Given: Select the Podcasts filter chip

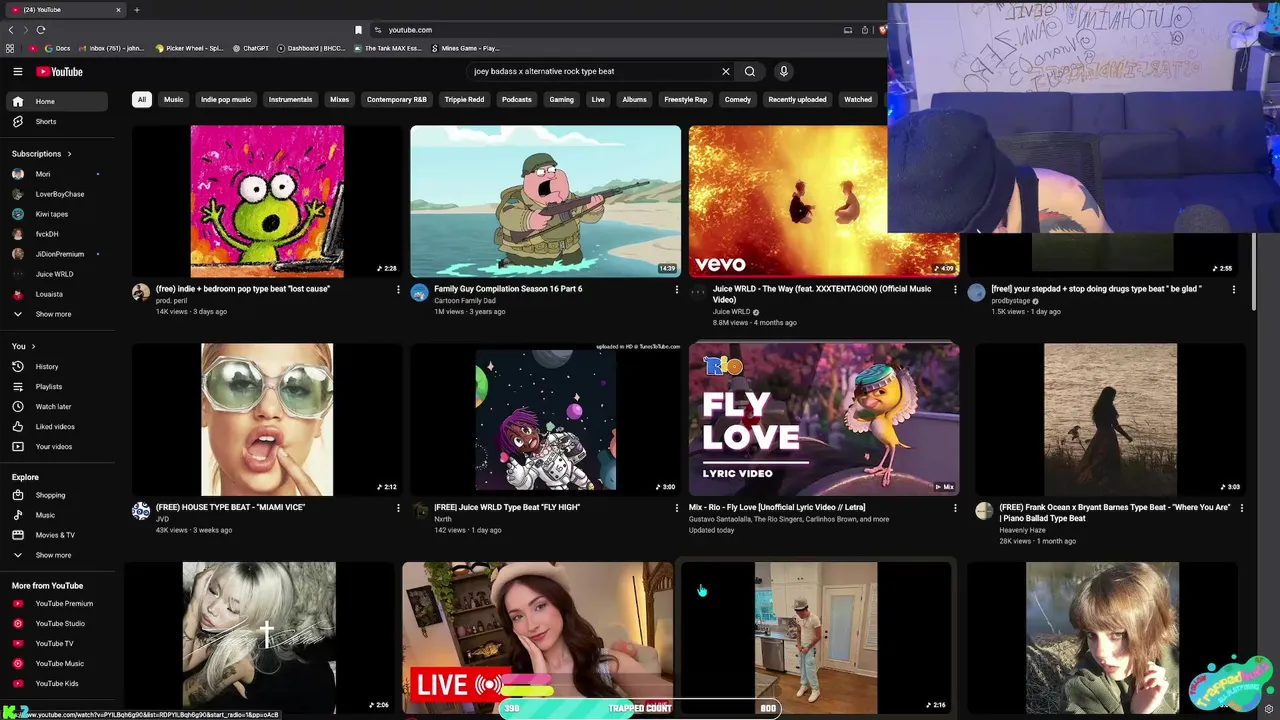Looking at the screenshot, I should coord(517,99).
